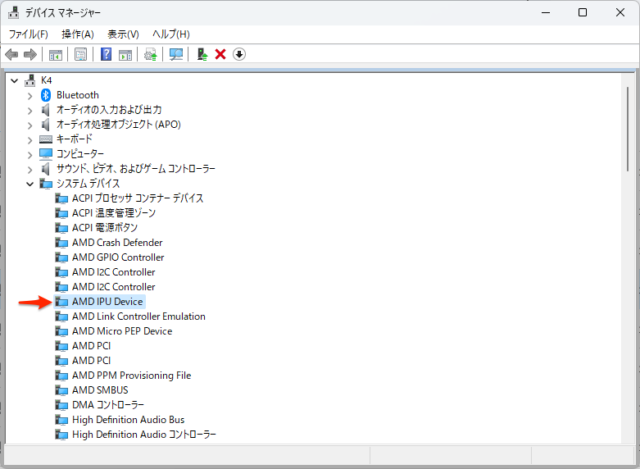Select AMD IPU Device in the list
The width and height of the screenshot is (640, 469).
click(108, 301)
